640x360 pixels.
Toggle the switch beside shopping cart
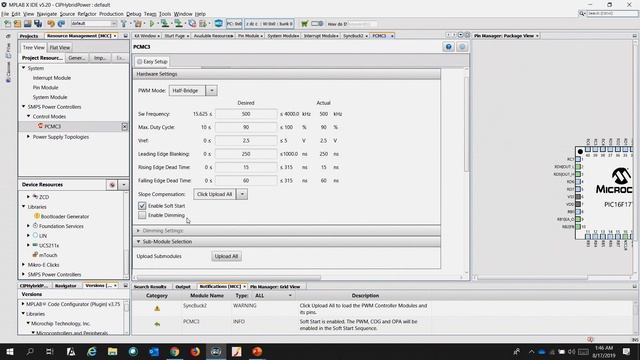[317, 24]
